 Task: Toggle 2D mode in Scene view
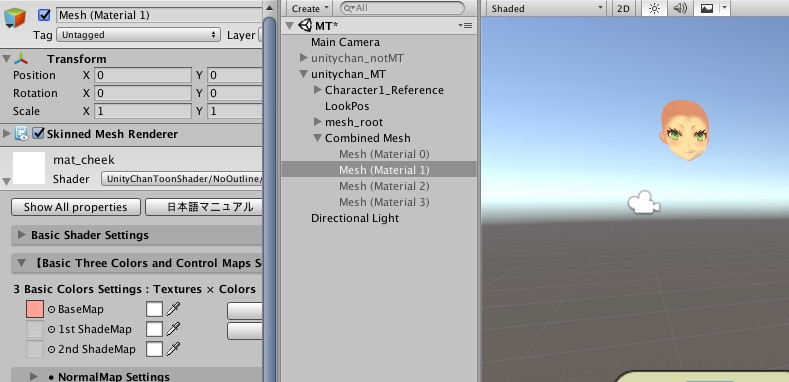(x=623, y=8)
